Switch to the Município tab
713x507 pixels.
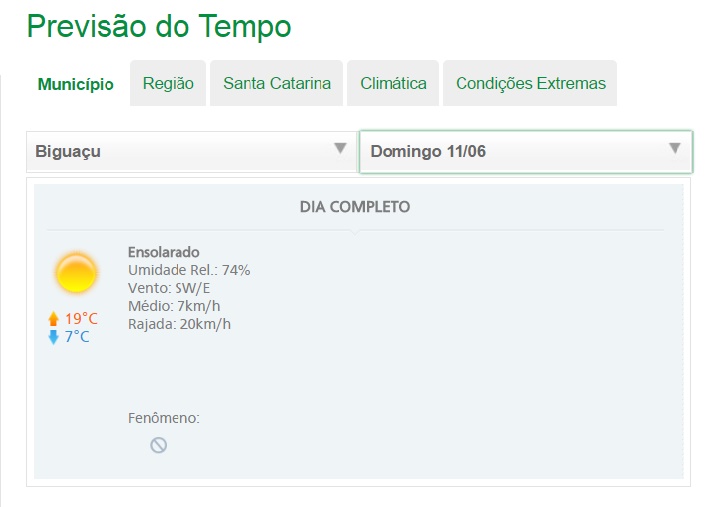tap(75, 84)
